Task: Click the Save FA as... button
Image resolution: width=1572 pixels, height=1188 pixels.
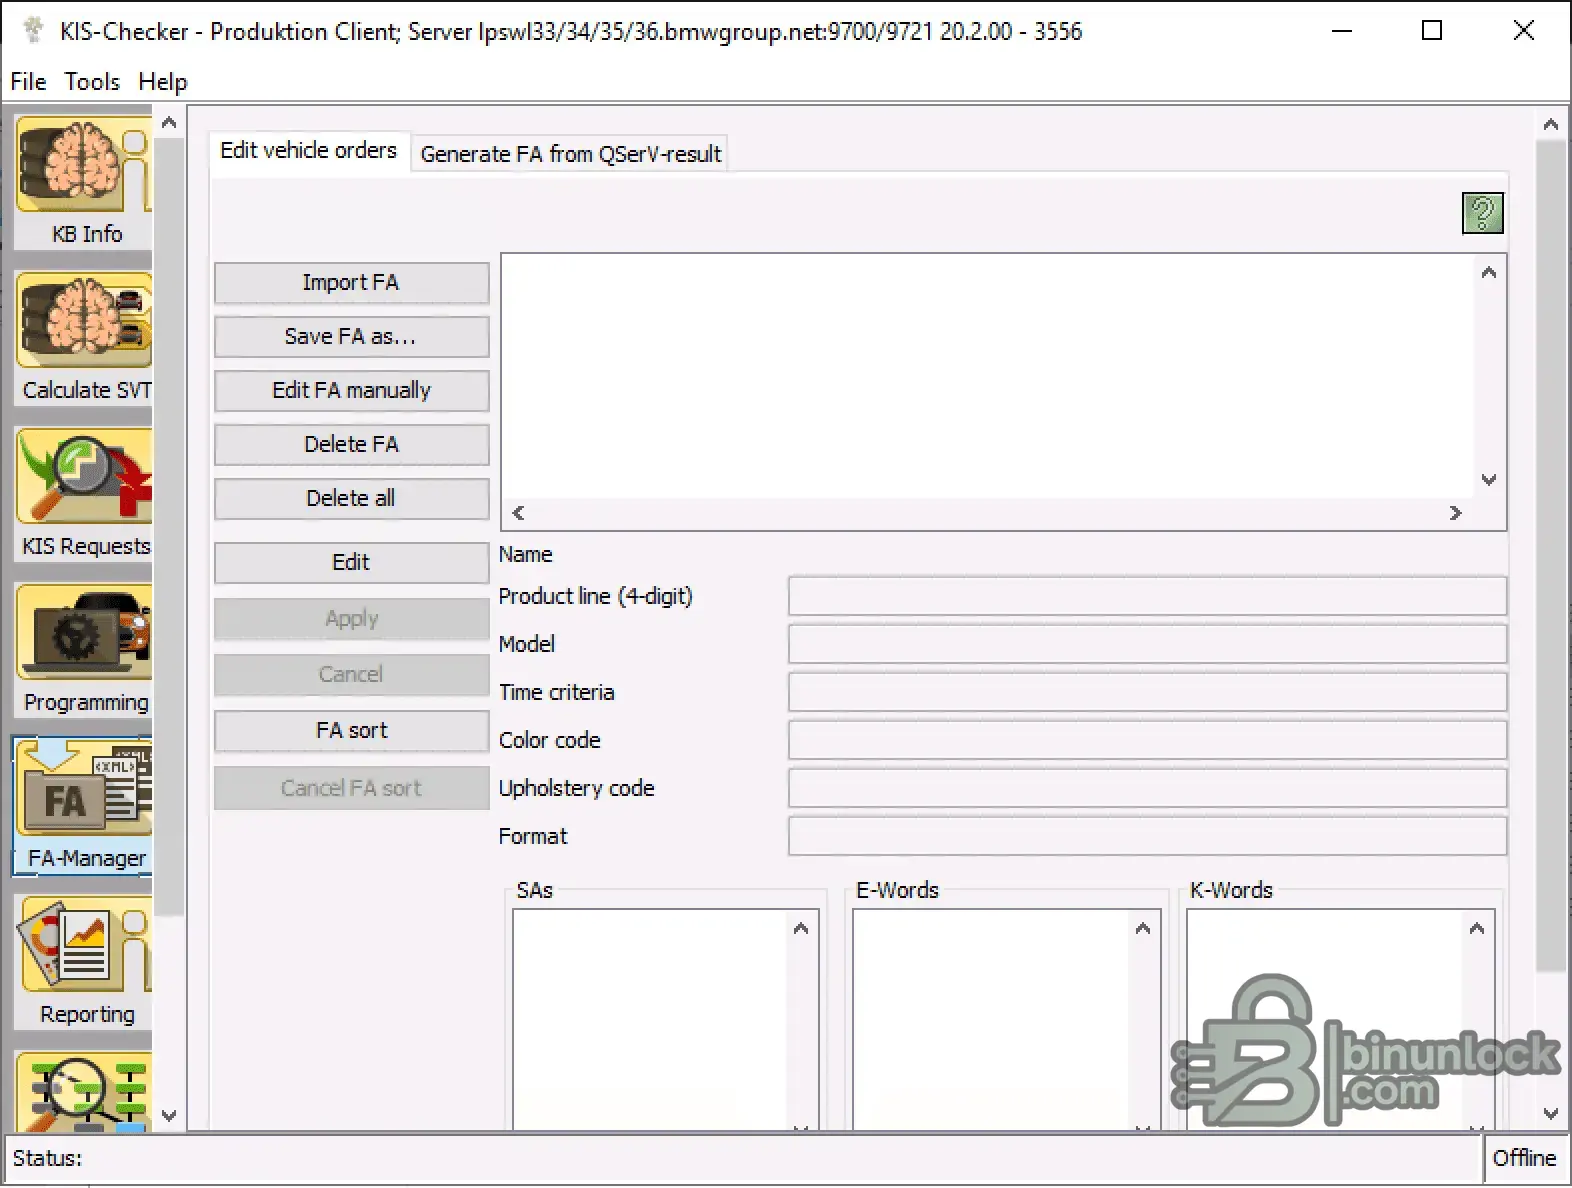Action: click(x=351, y=337)
